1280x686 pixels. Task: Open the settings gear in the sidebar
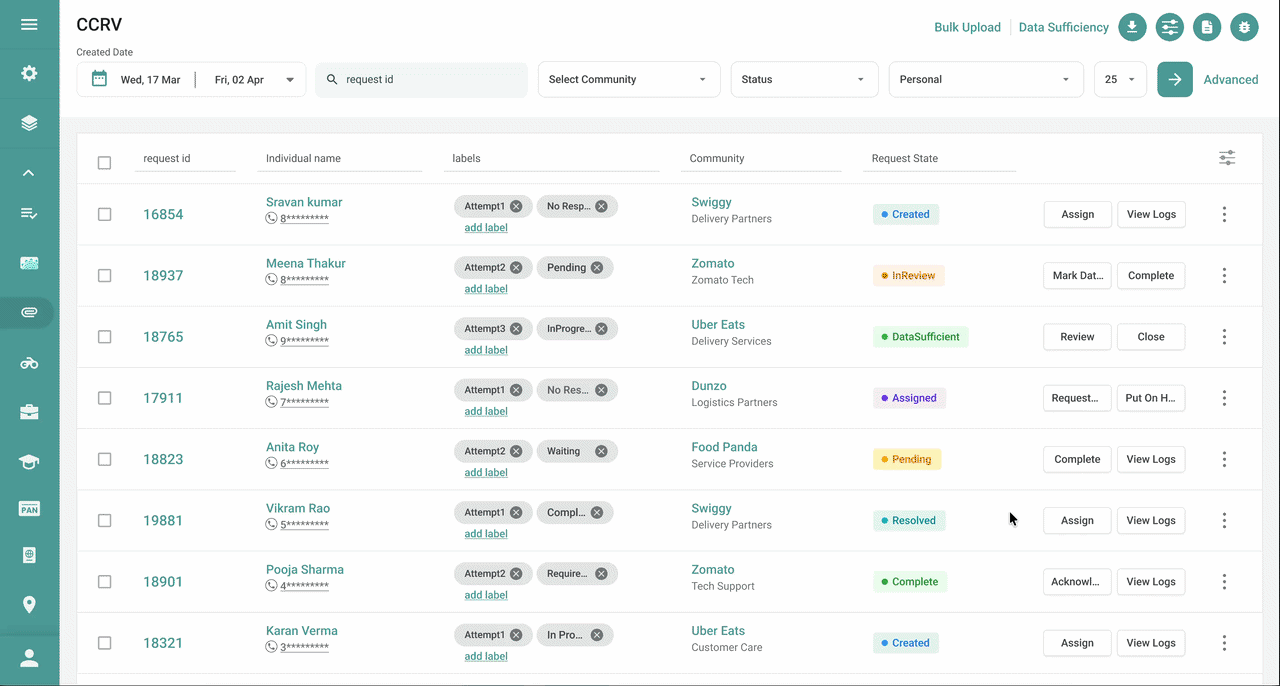coord(29,73)
